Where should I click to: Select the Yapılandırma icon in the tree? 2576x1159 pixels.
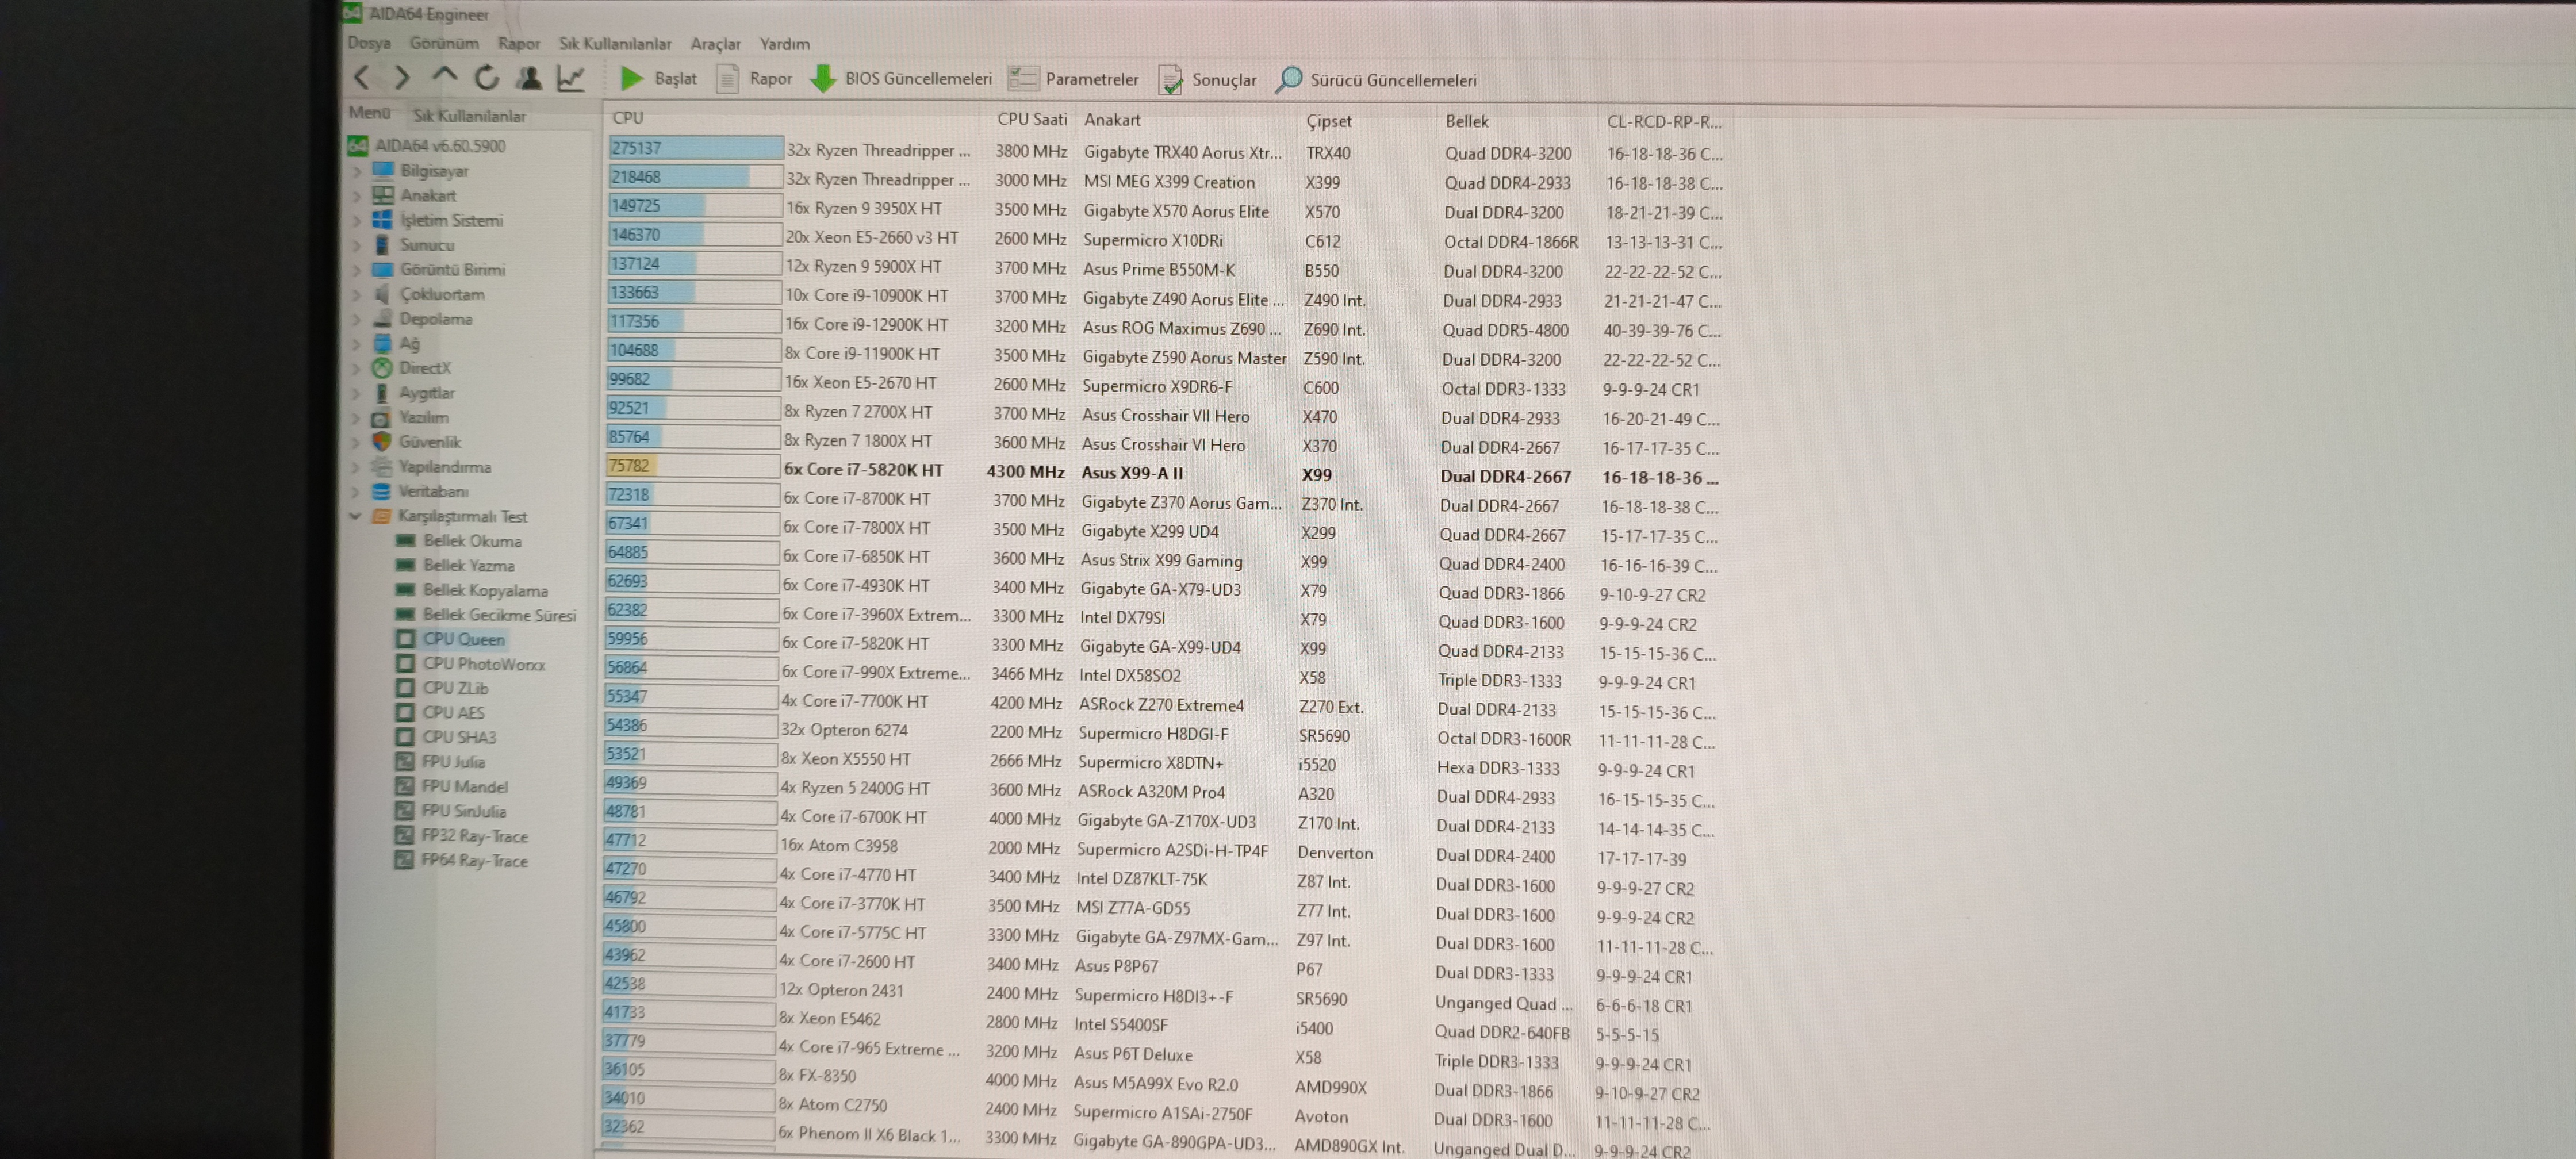click(380, 467)
